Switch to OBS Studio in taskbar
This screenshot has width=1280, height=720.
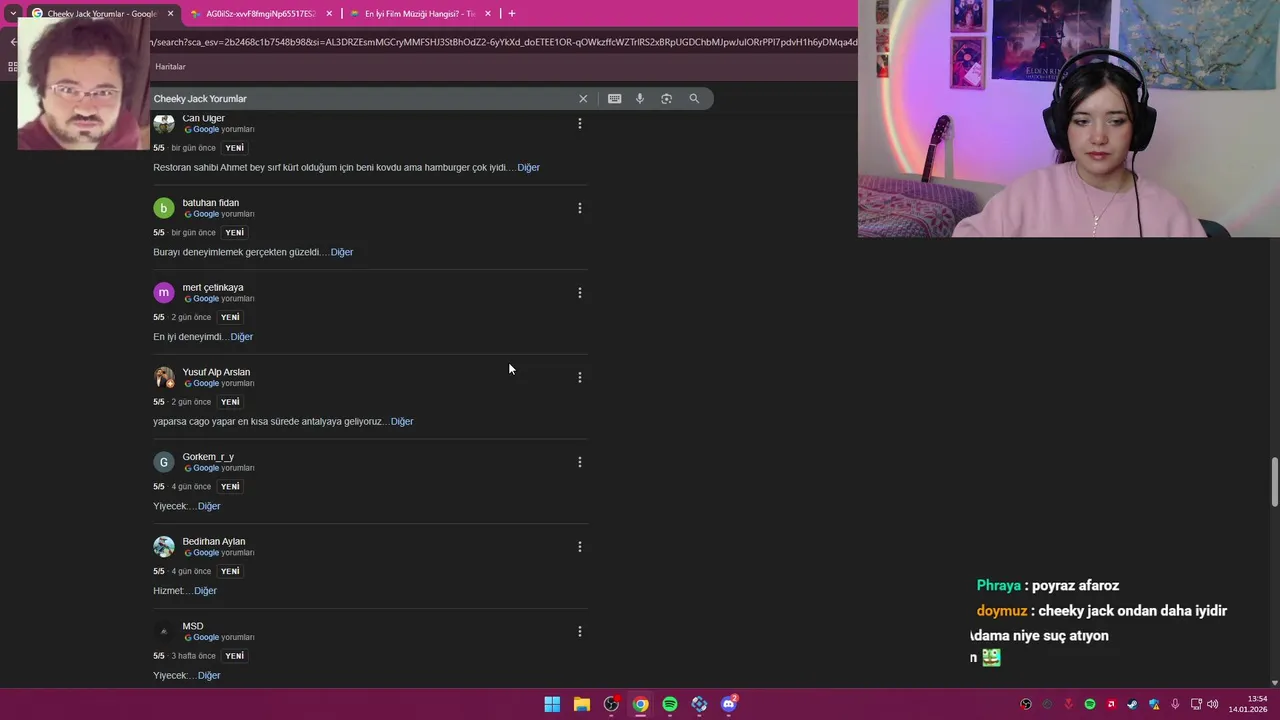(x=611, y=704)
